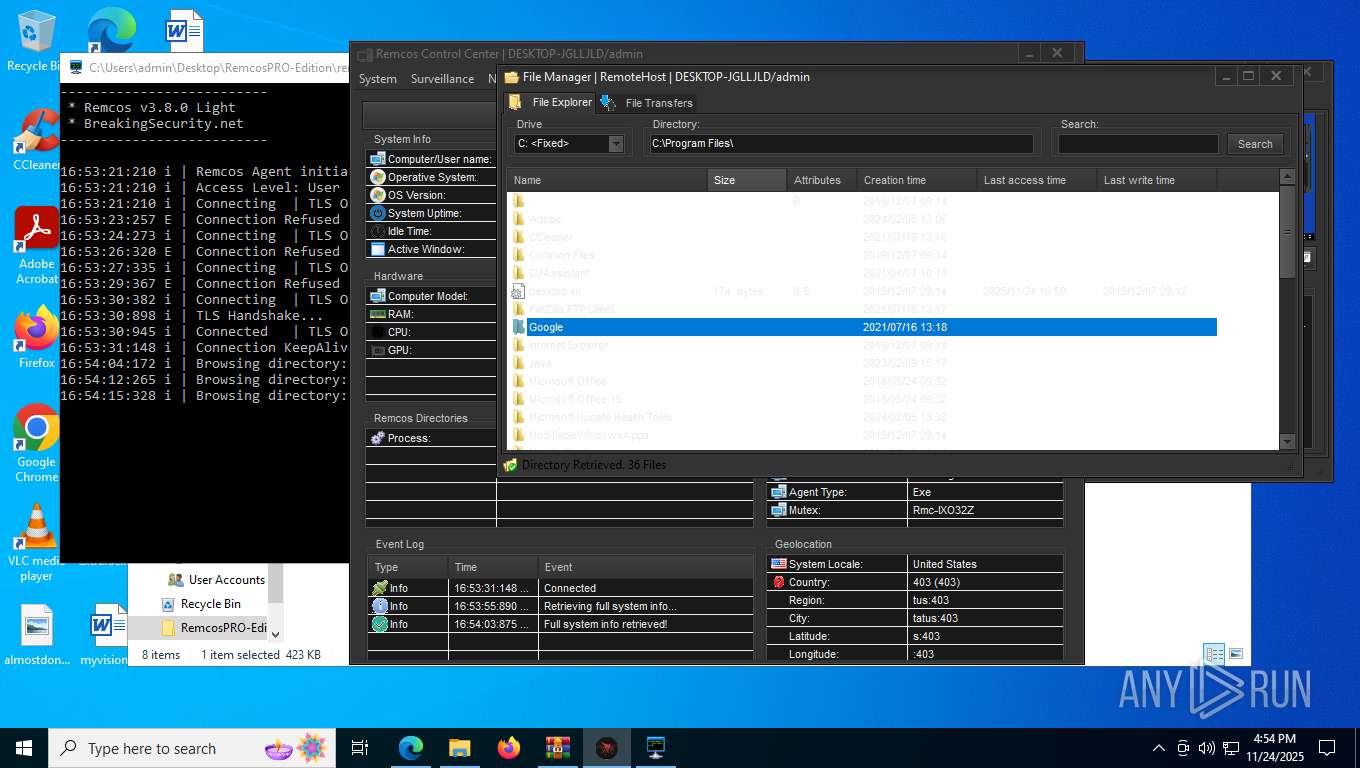This screenshot has height=768, width=1360.
Task: Click scroll-down arrow of file list
Action: click(1288, 442)
